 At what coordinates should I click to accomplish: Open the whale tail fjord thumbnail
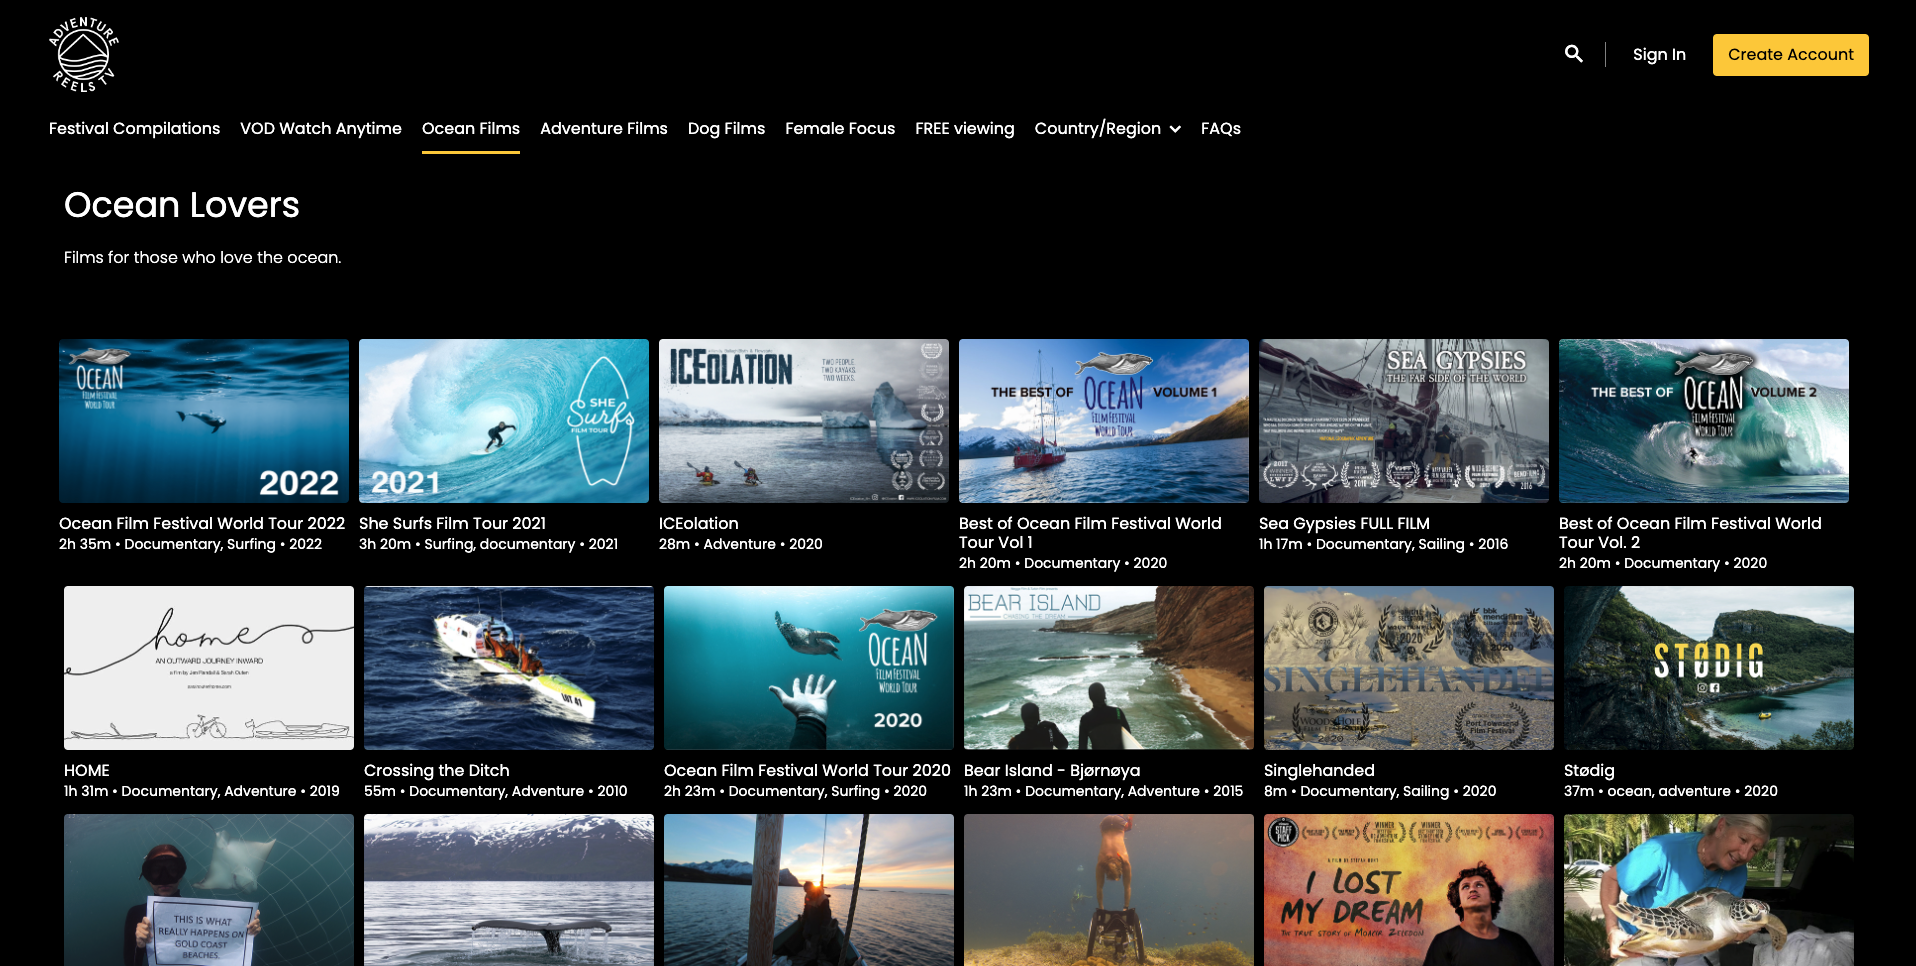pyautogui.click(x=509, y=890)
